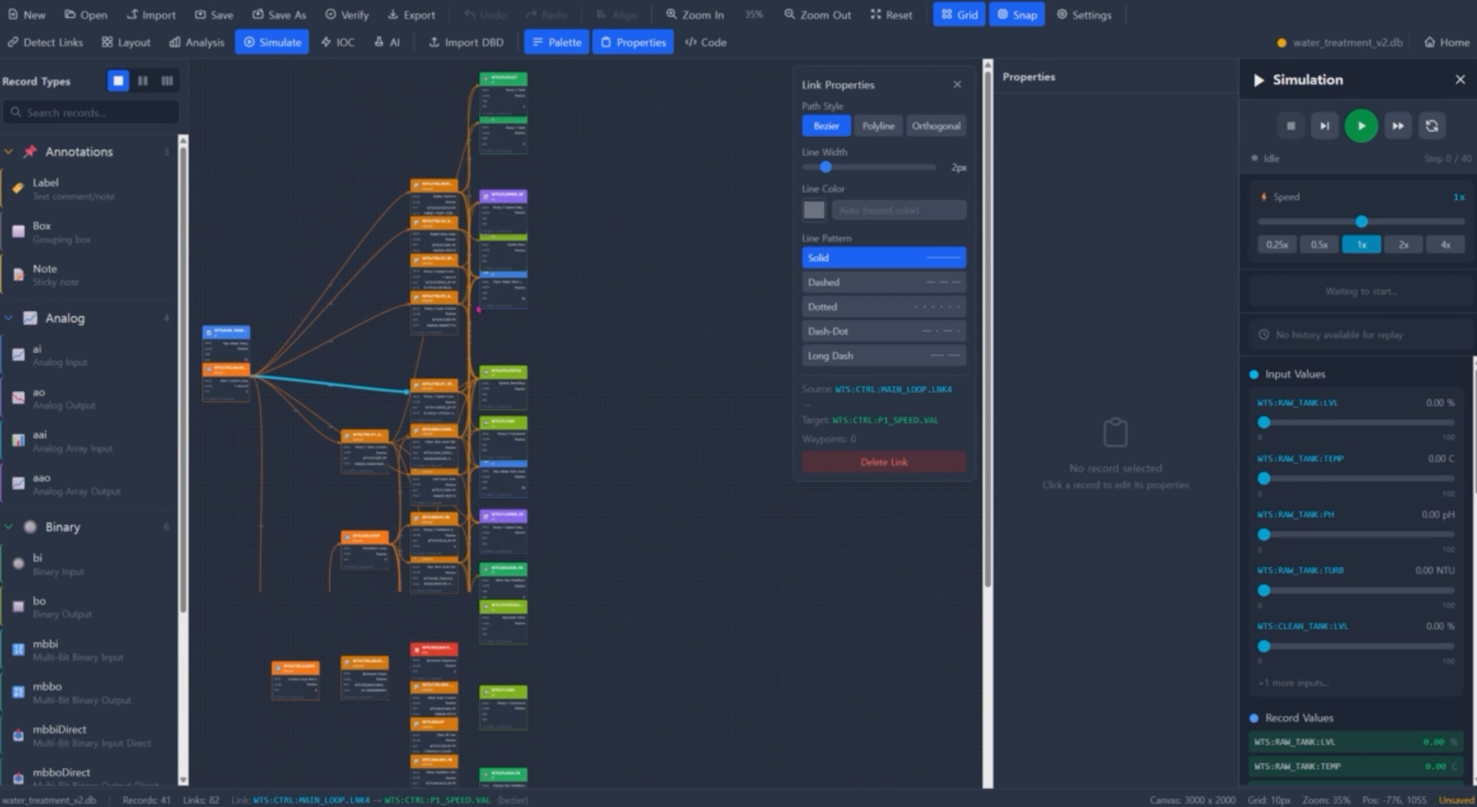Toggle the Simulate panel
The image size is (1477, 807).
coord(272,42)
